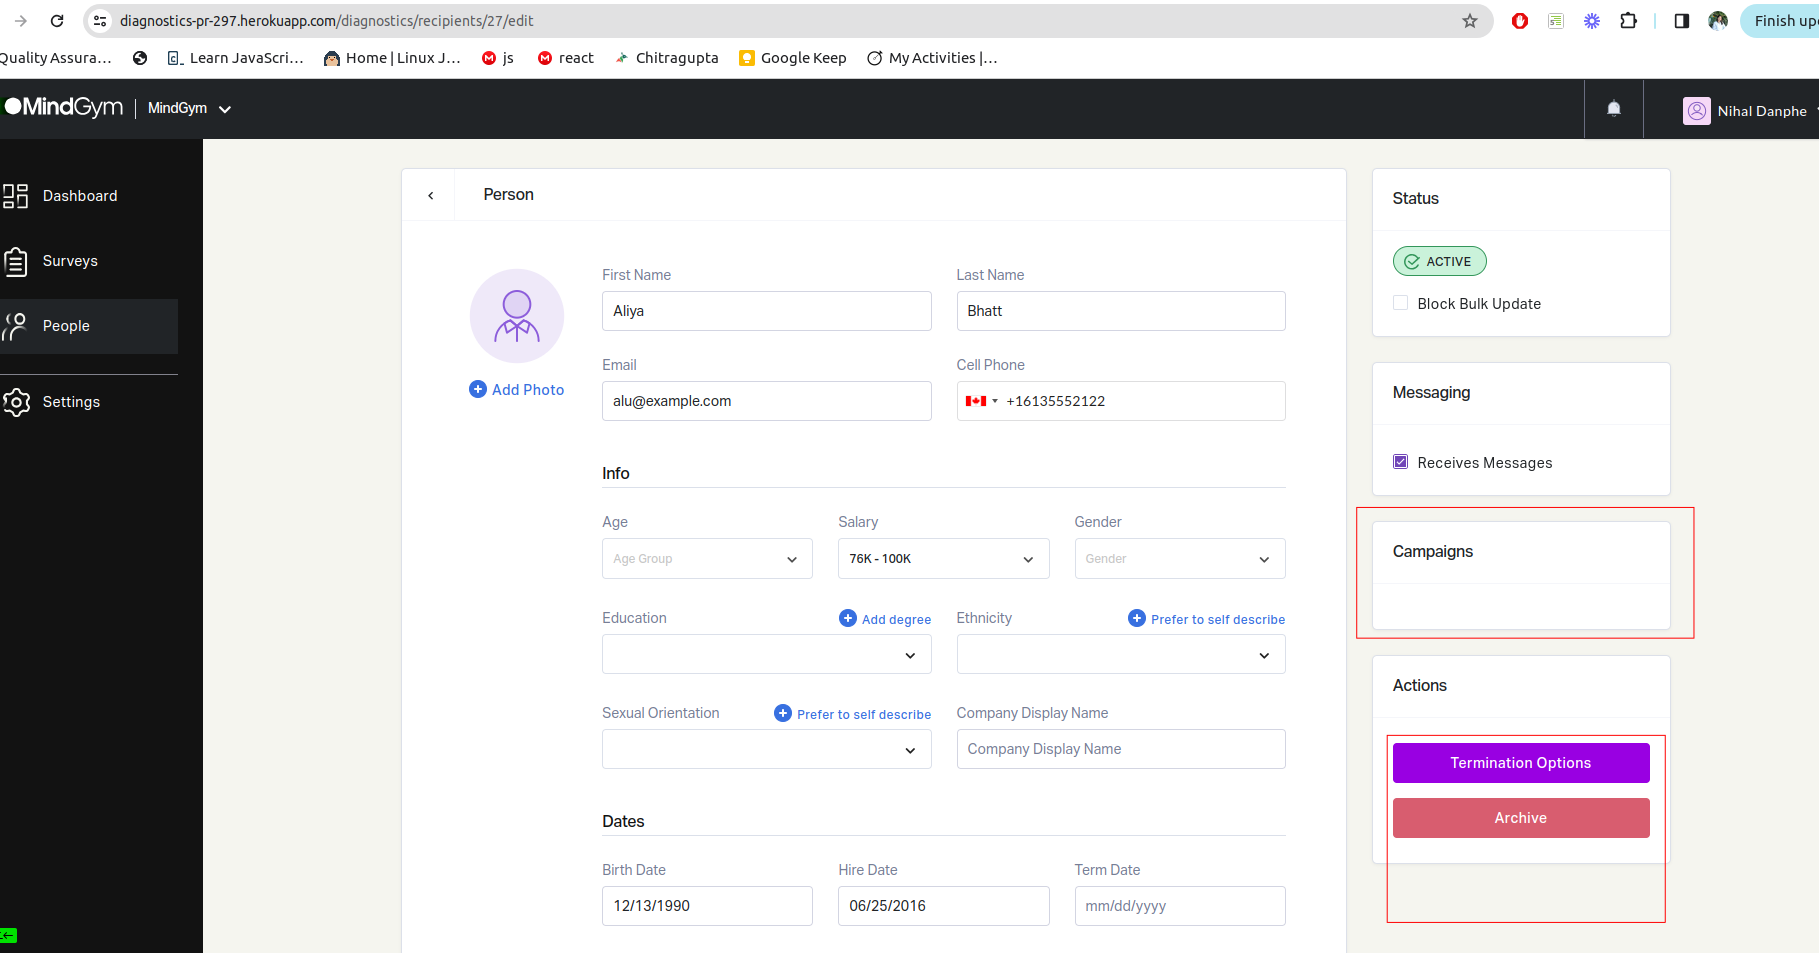This screenshot has height=953, width=1819.
Task: Click Prefer to self describe for Sexual Orientation
Action: click(x=853, y=714)
